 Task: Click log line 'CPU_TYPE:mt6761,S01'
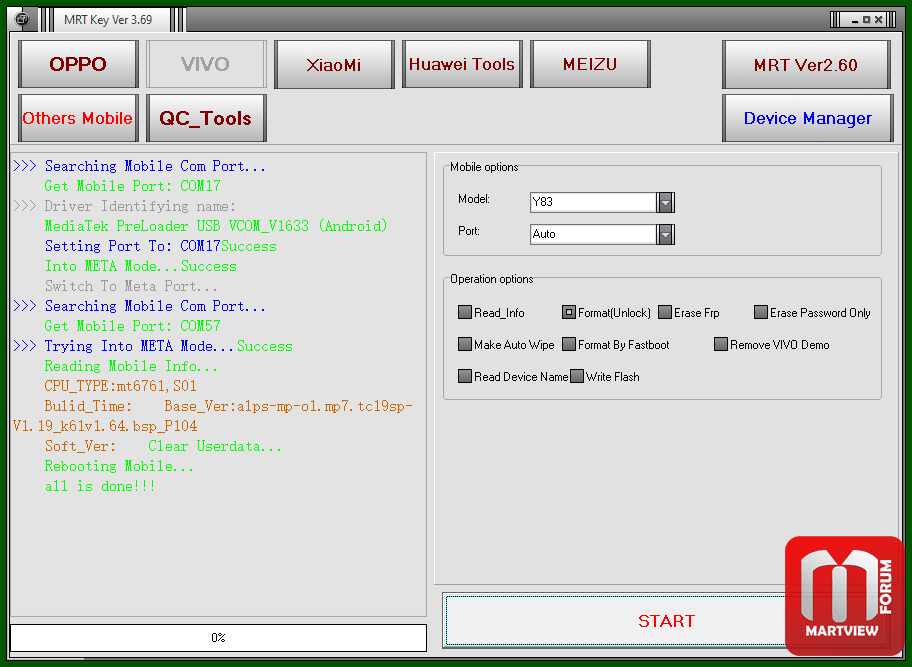pos(120,386)
